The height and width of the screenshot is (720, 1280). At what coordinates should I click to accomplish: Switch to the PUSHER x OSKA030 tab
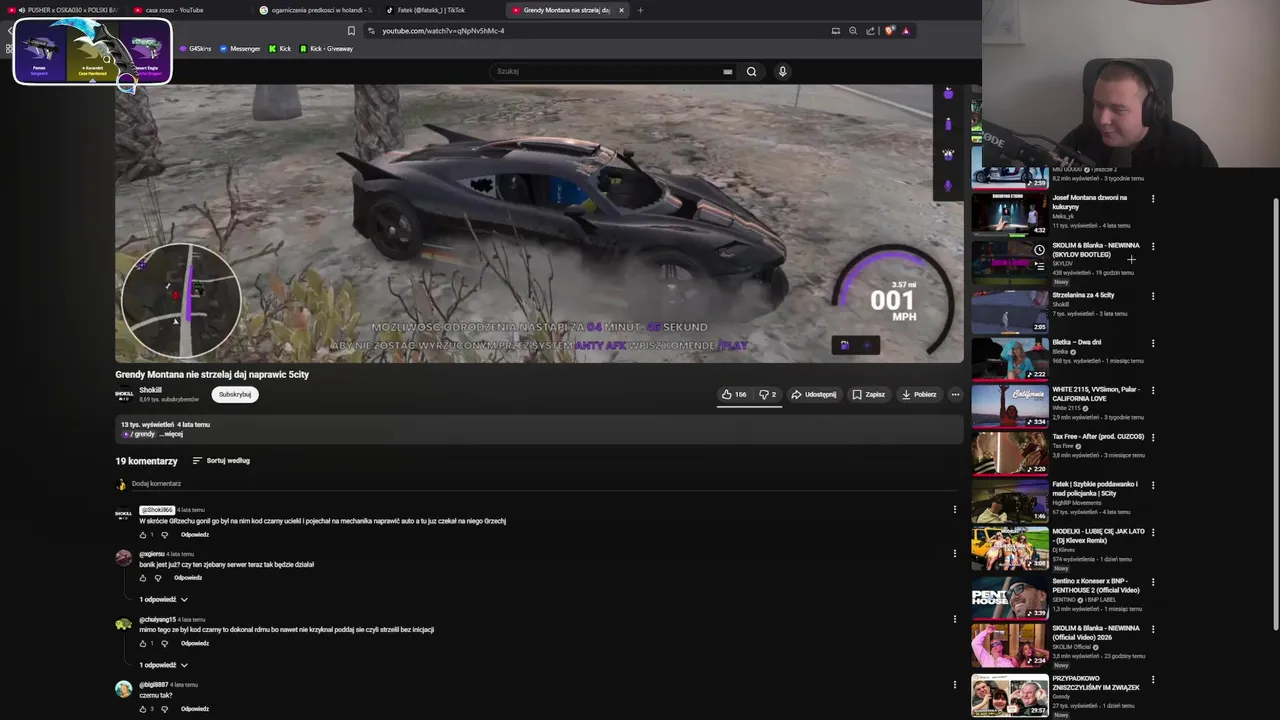click(66, 10)
